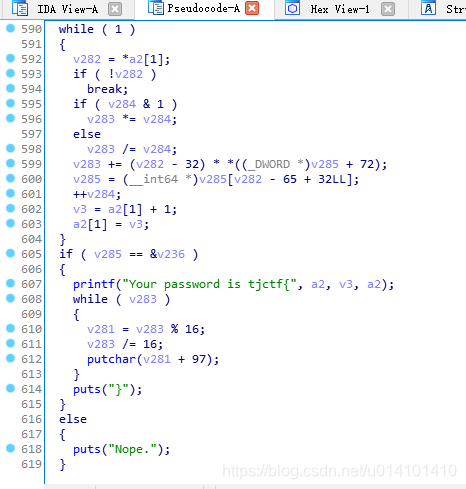Select the Pseudocode-A tab

tap(204, 8)
